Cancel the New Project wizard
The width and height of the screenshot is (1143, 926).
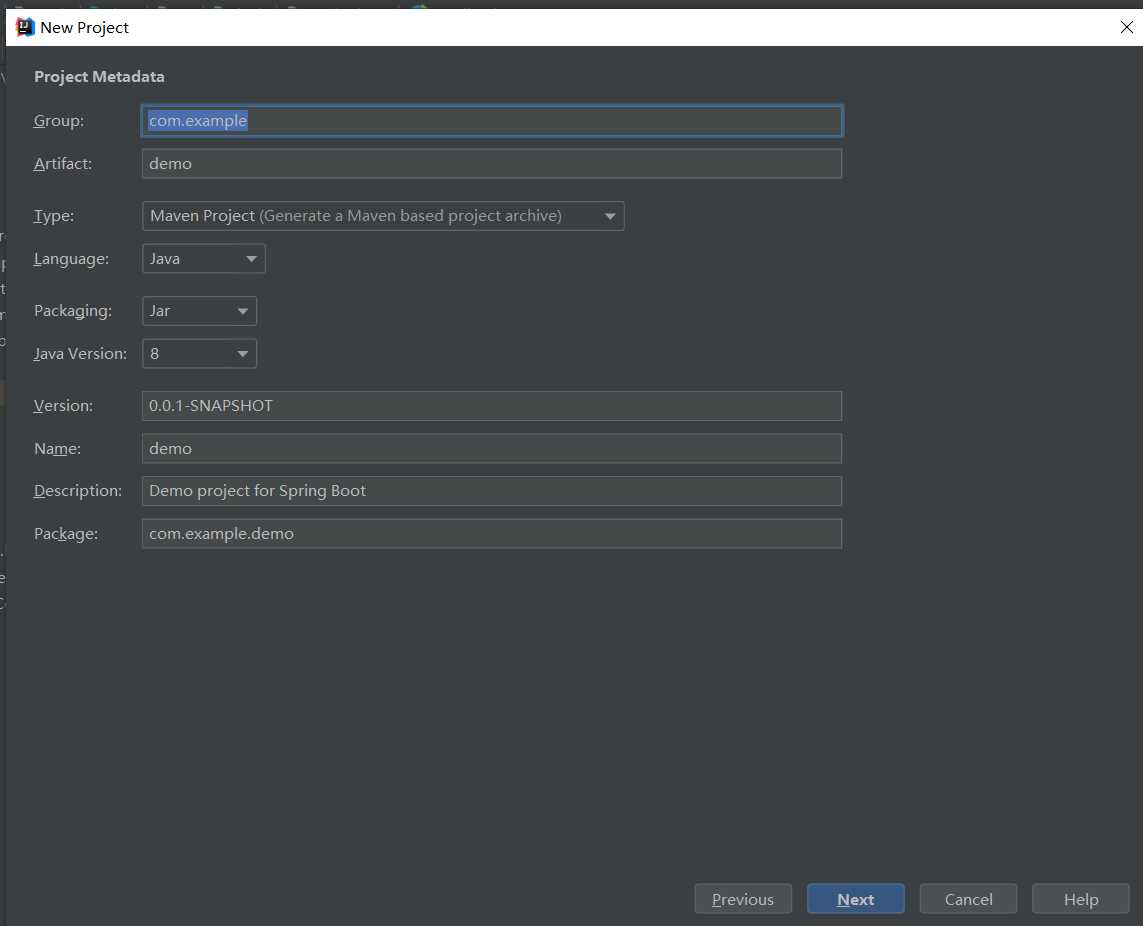(968, 899)
